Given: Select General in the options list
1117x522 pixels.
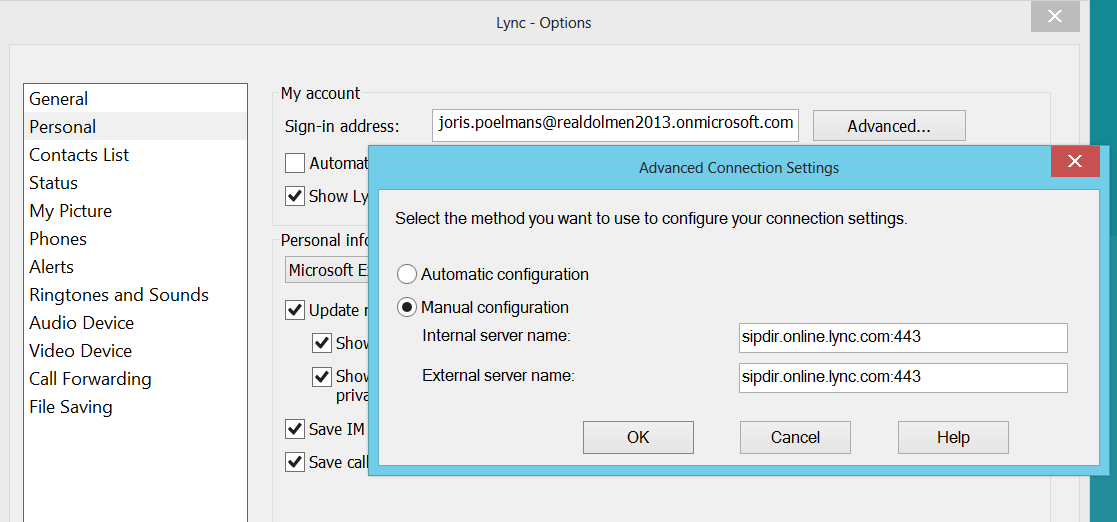Looking at the screenshot, I should click(135, 99).
